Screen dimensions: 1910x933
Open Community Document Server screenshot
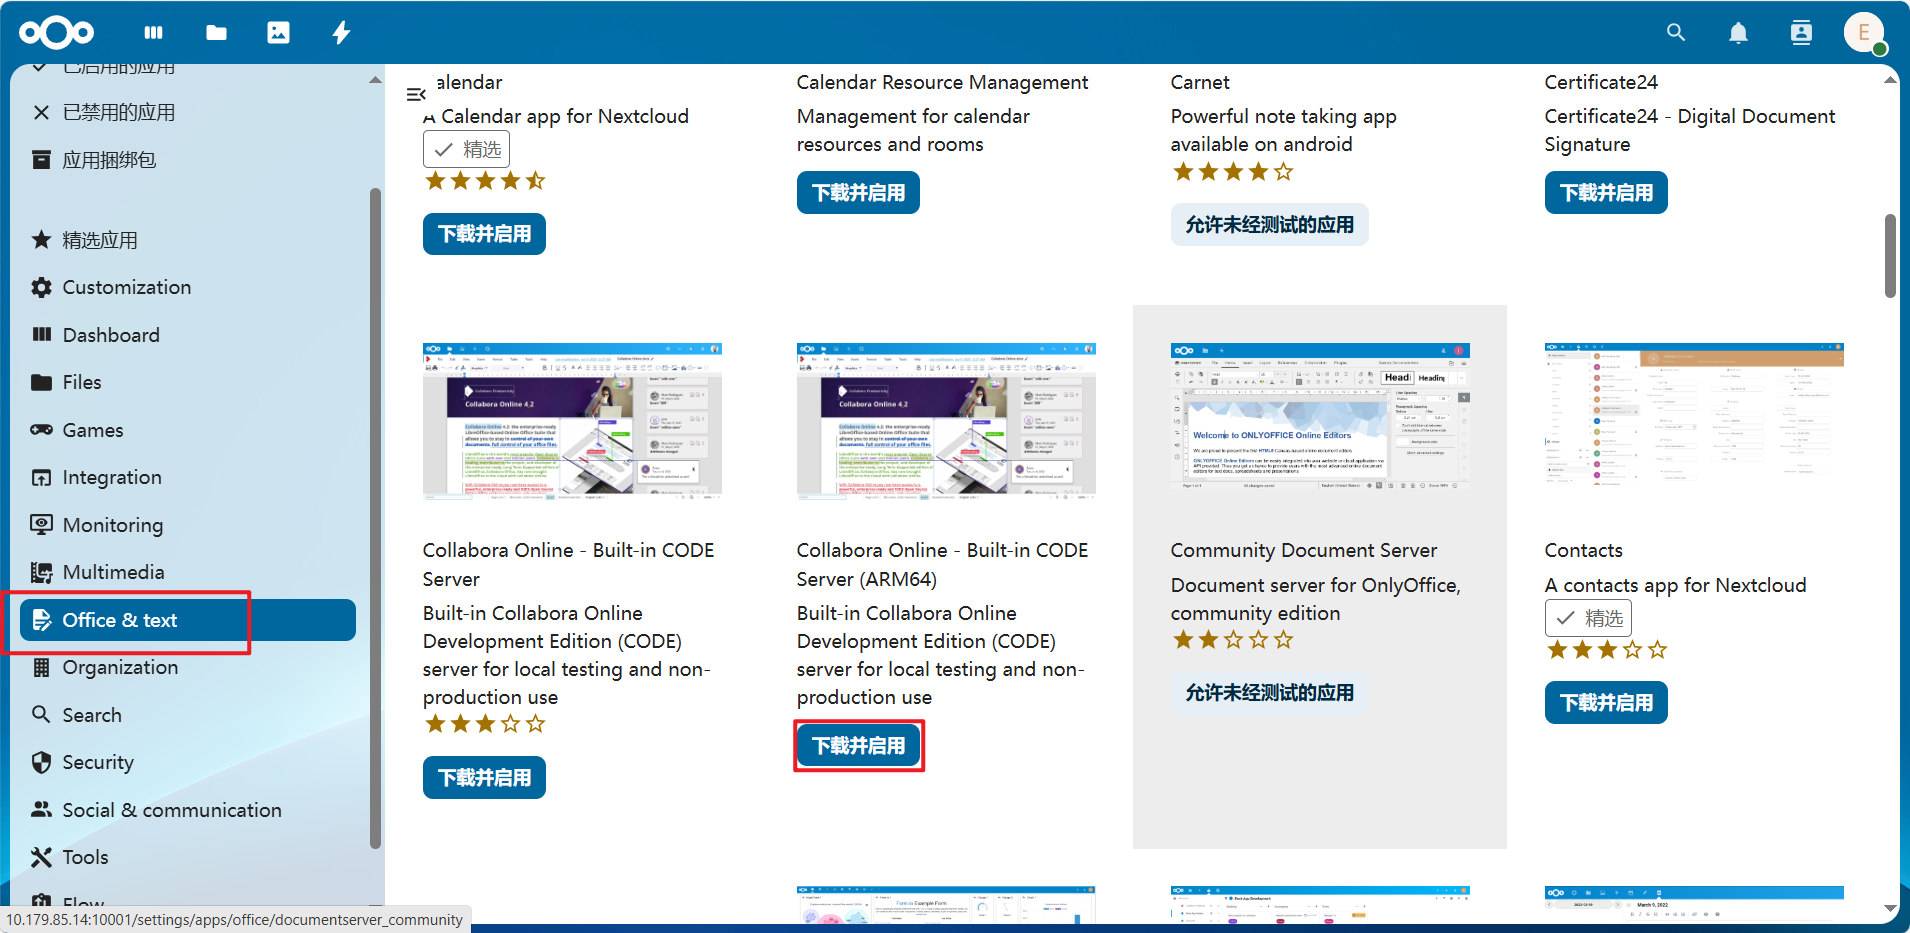(1320, 416)
